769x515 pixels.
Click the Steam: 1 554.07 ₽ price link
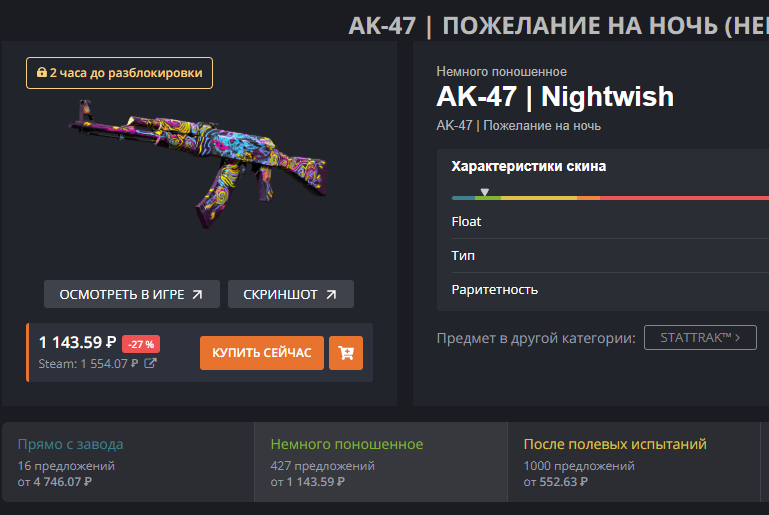click(x=88, y=364)
